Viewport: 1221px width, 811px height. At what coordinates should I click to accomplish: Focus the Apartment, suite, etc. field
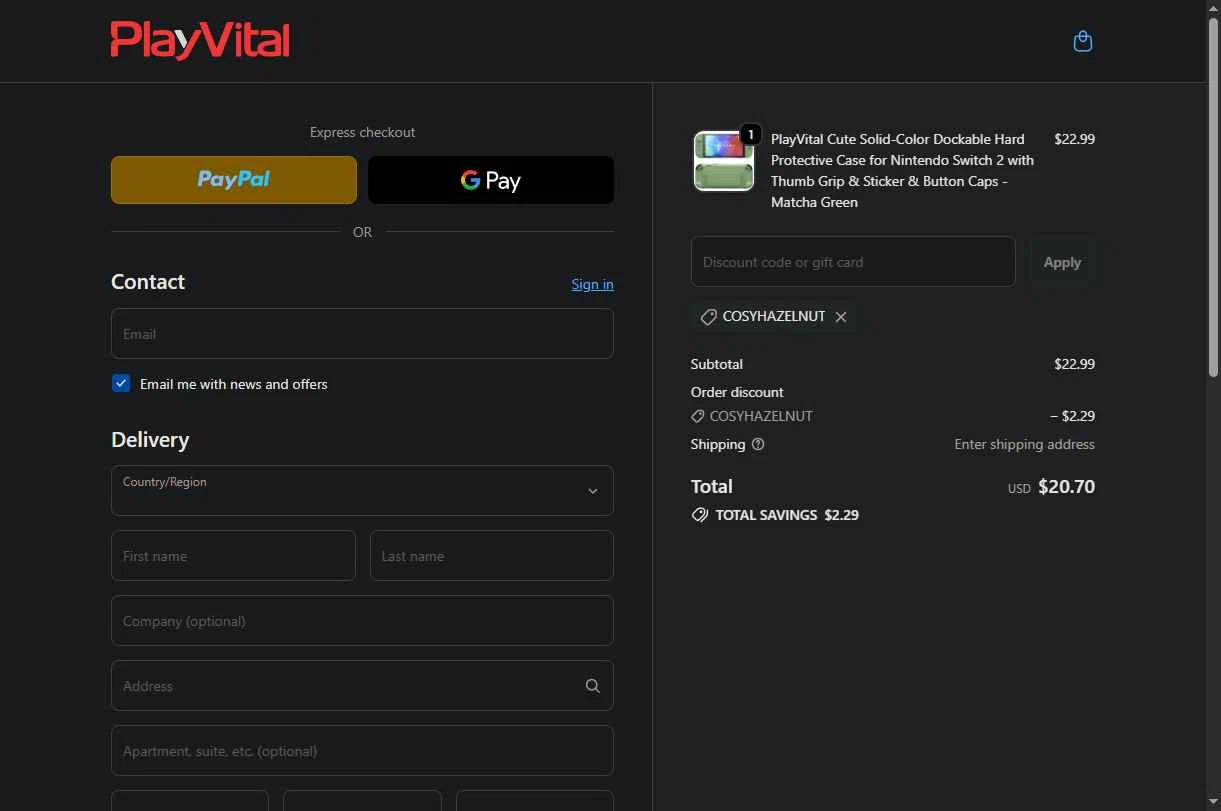(x=362, y=750)
